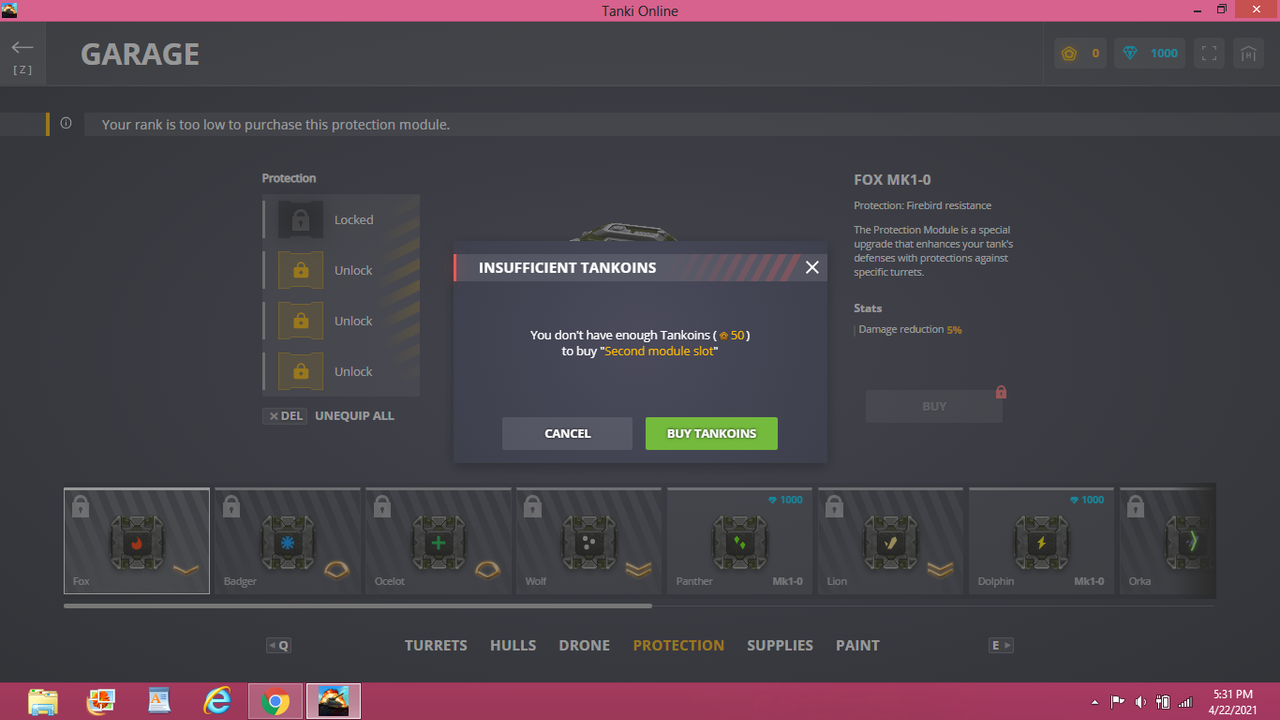
Task: Click the red lock on Buy button
Action: [1001, 392]
